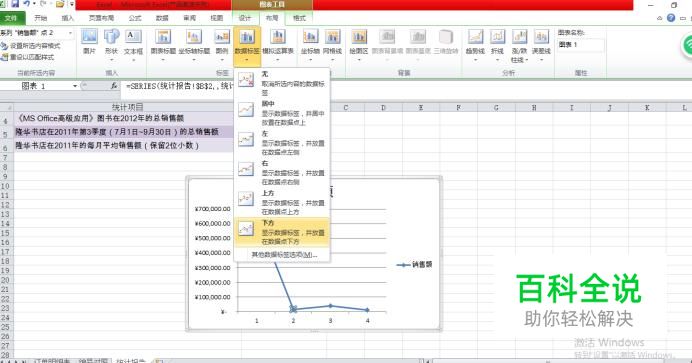
Task: Choose 居中 centered data labels option
Action: point(282,113)
